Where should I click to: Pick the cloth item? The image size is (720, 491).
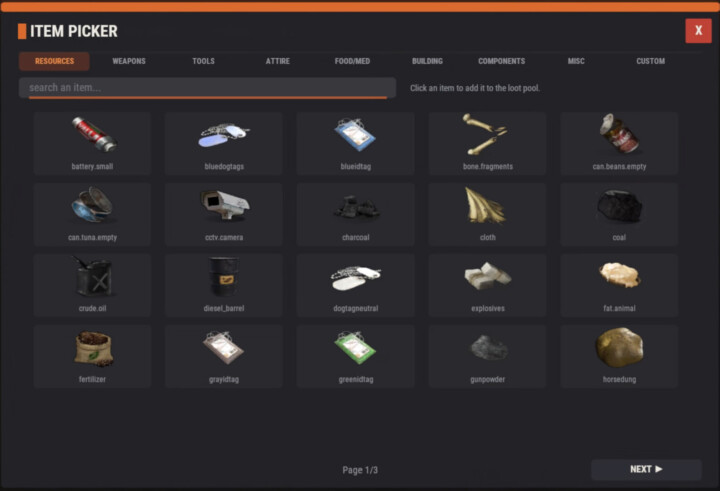(488, 214)
